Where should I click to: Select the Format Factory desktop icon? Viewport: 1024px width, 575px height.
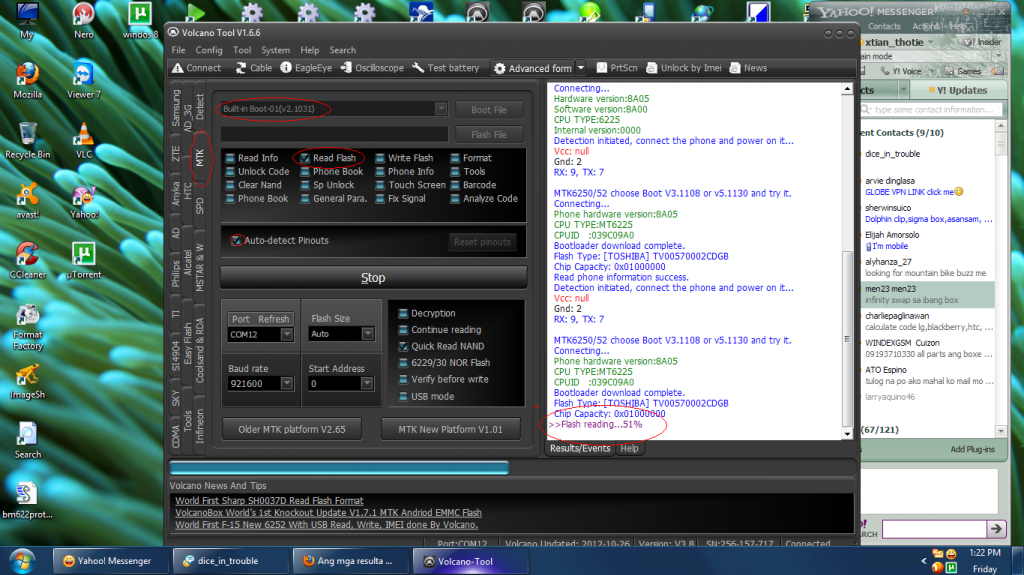(27, 328)
